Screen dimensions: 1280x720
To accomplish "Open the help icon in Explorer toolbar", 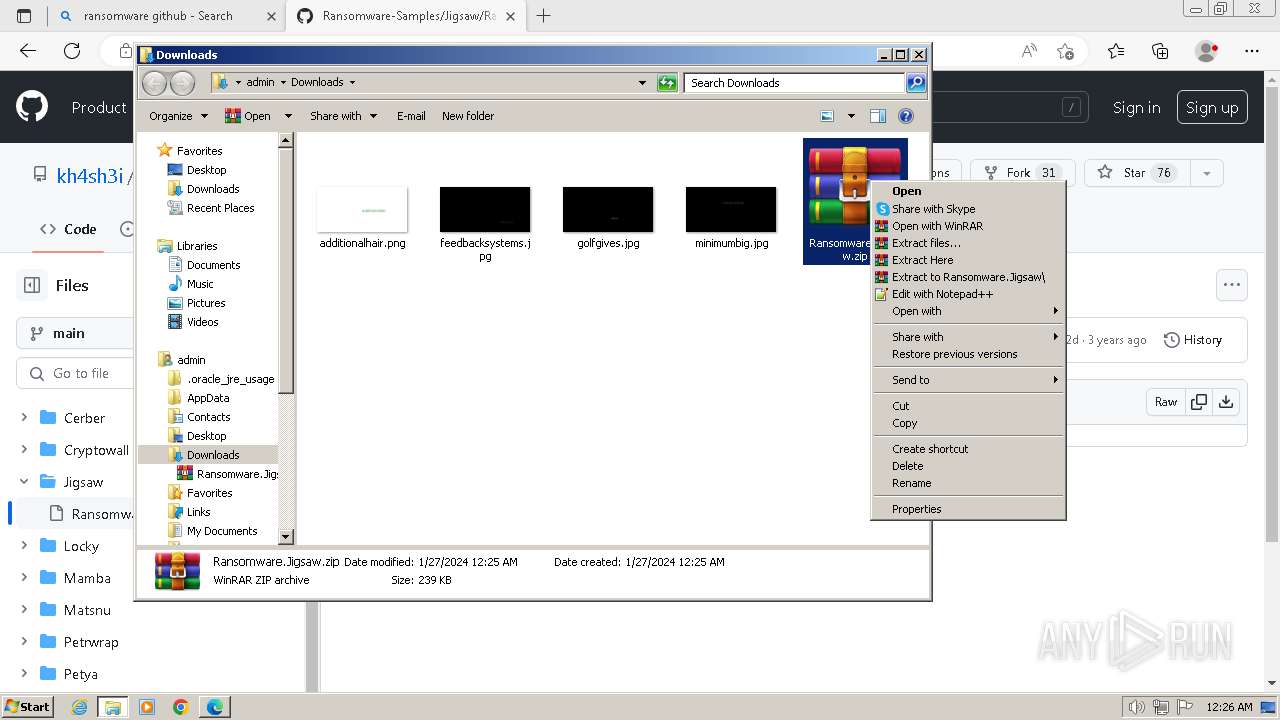I will [906, 116].
